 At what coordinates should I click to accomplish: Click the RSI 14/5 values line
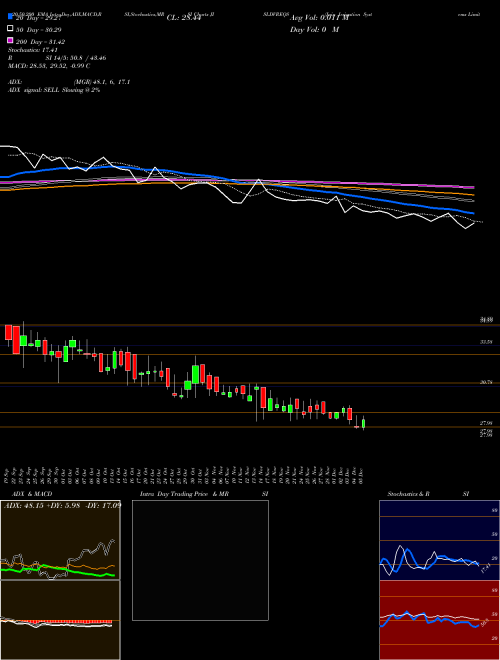[x=57, y=58]
